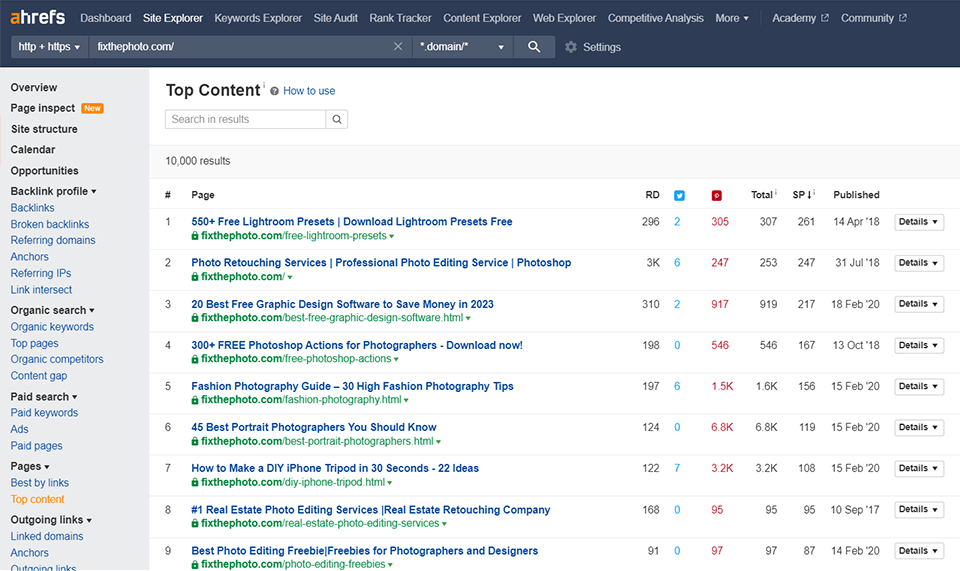Open the 550+ Free Lightroom Presets page link
The width and height of the screenshot is (960, 571).
tap(351, 222)
